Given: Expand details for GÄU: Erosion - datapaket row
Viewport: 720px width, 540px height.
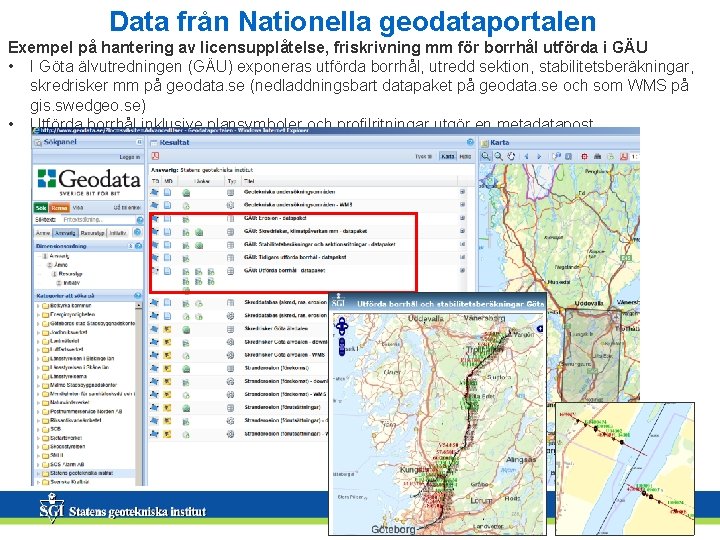Looking at the screenshot, I should click(462, 218).
